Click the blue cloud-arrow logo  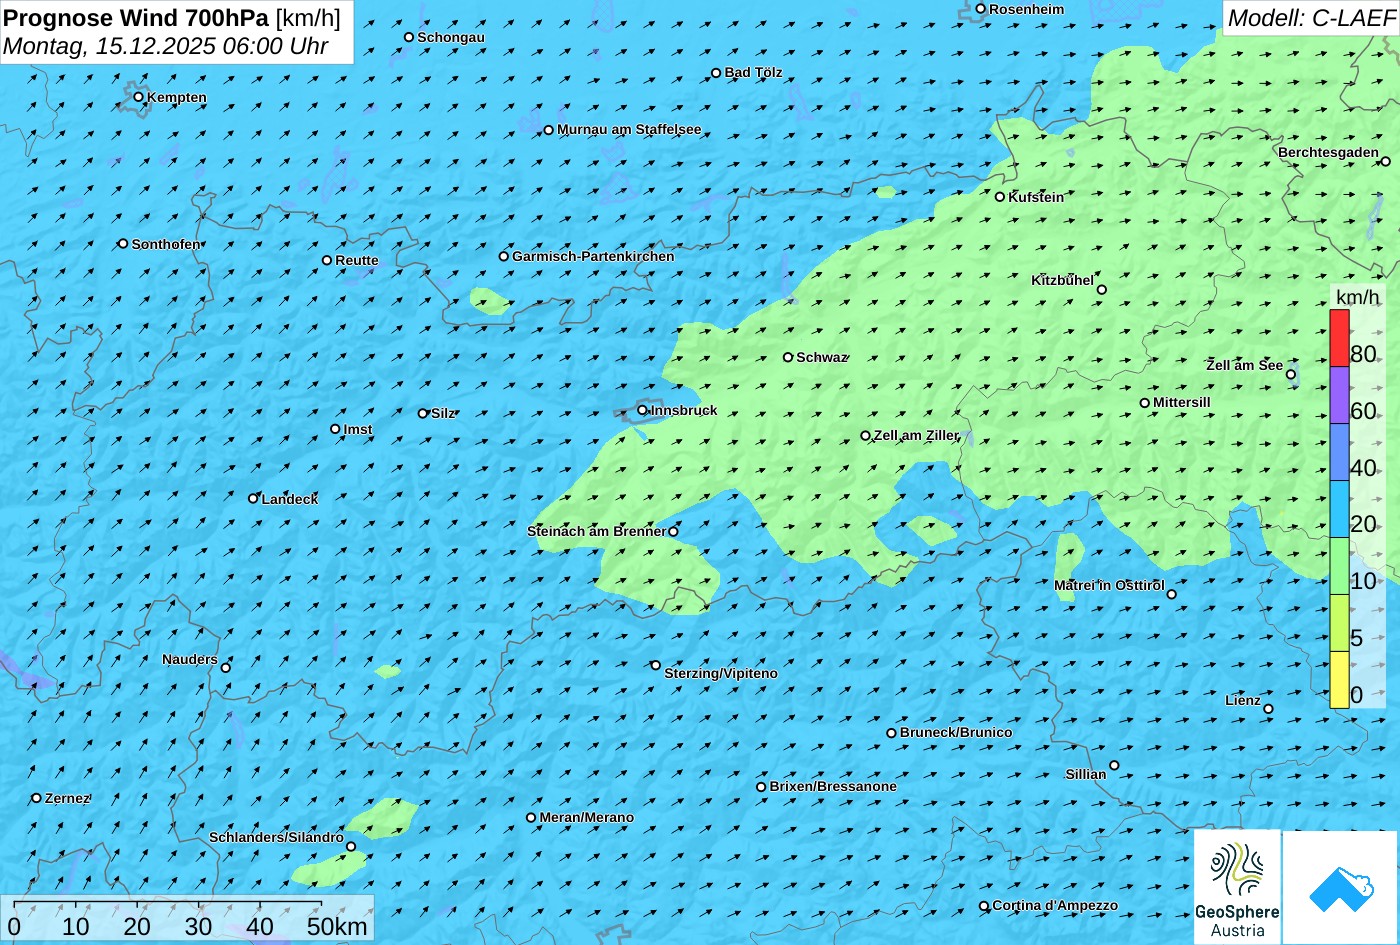[x=1340, y=887]
